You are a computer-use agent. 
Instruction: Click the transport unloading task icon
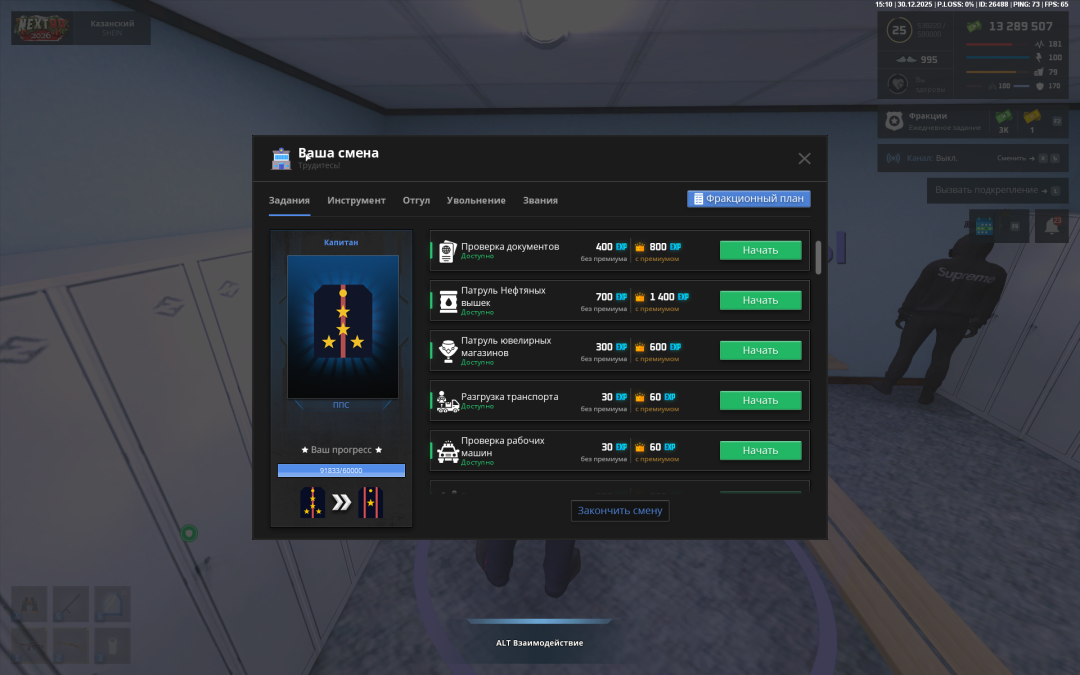click(x=447, y=400)
